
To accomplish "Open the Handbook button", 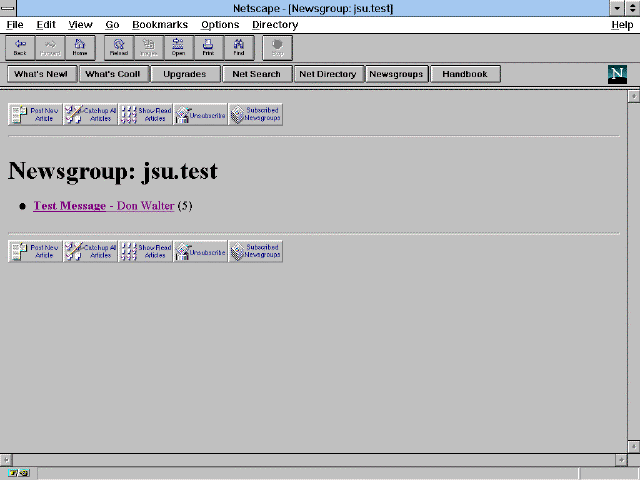I will point(466,74).
